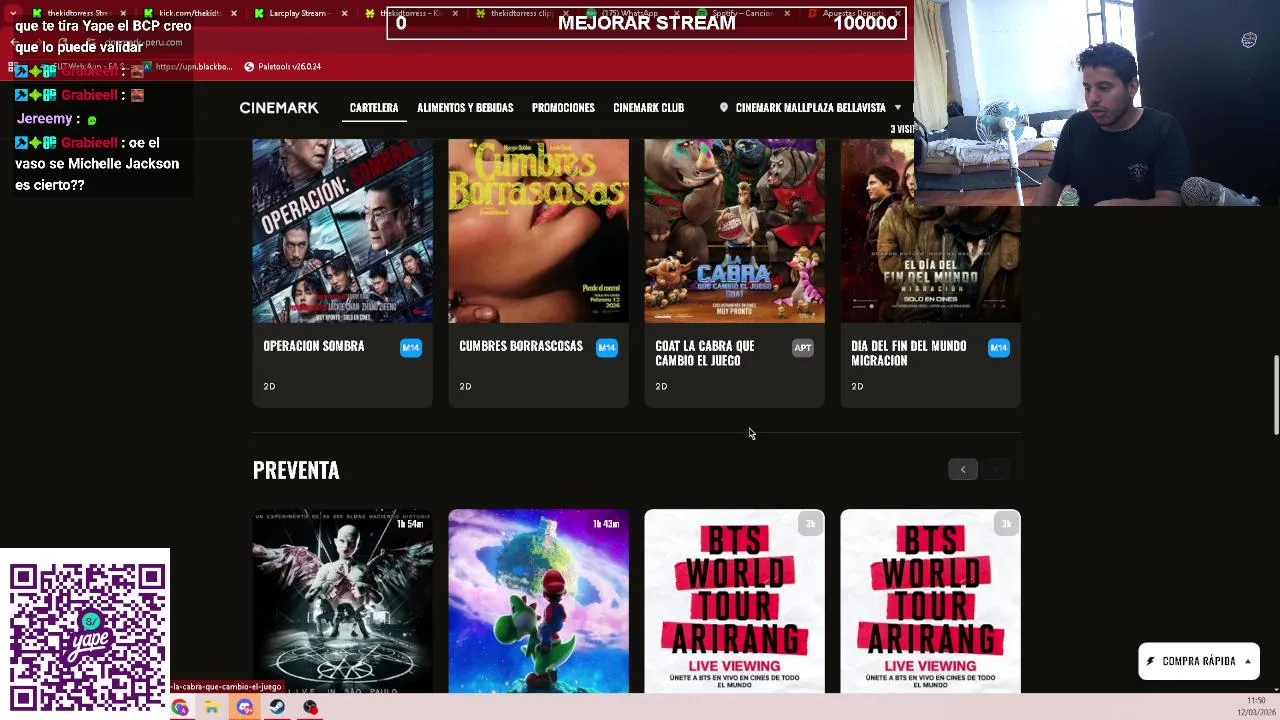Open the Discord taskbar icon
The image size is (1280, 720).
pos(245,707)
